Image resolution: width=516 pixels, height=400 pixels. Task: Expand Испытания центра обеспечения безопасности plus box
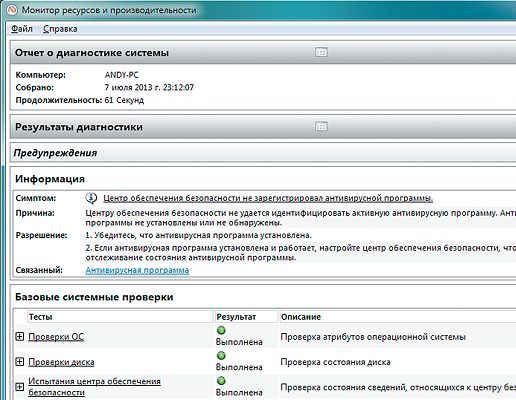[20, 387]
